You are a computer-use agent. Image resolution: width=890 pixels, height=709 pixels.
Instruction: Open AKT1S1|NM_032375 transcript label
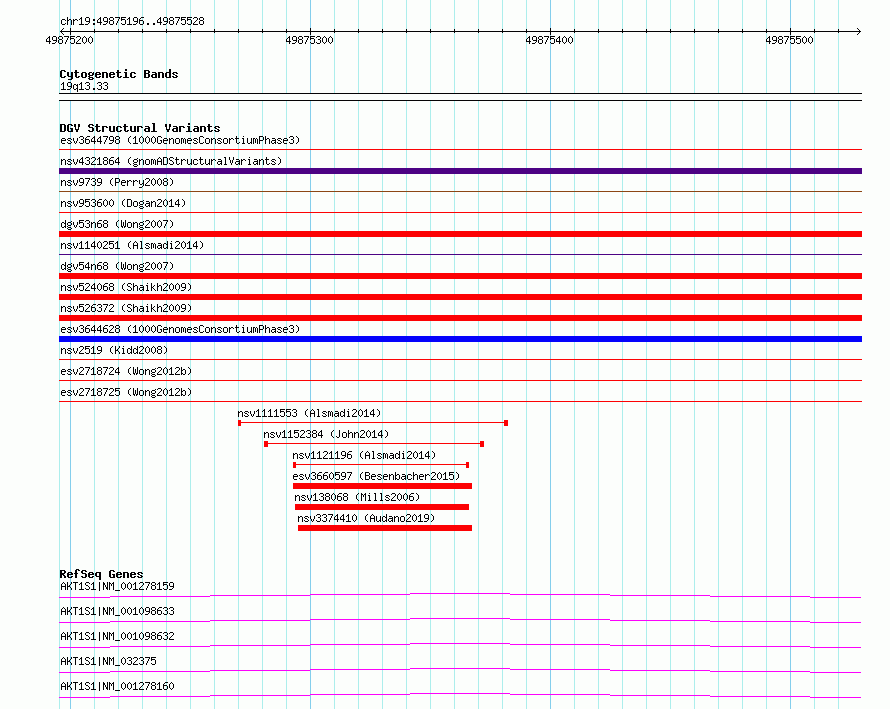[x=108, y=661]
